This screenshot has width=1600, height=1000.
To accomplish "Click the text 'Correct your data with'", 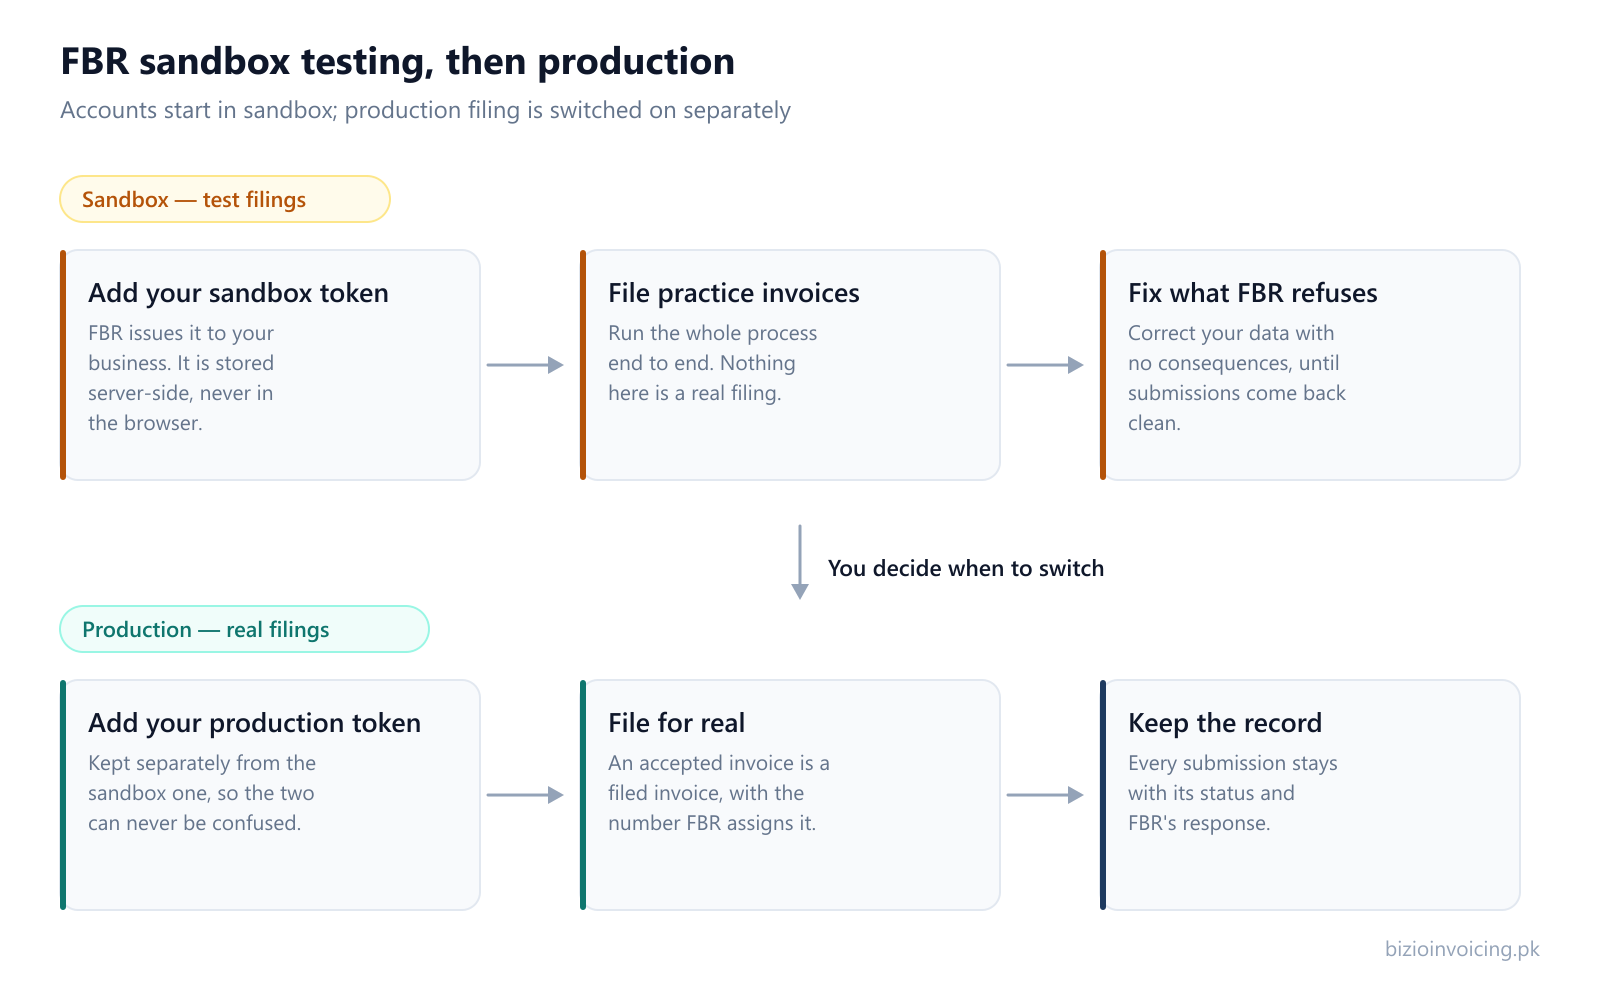I will pyautogui.click(x=1231, y=333).
